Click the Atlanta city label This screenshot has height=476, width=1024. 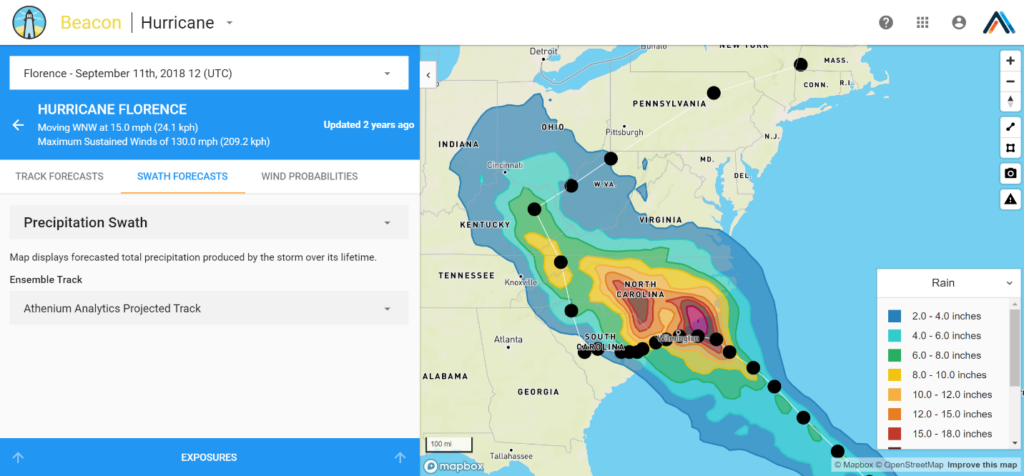508,340
